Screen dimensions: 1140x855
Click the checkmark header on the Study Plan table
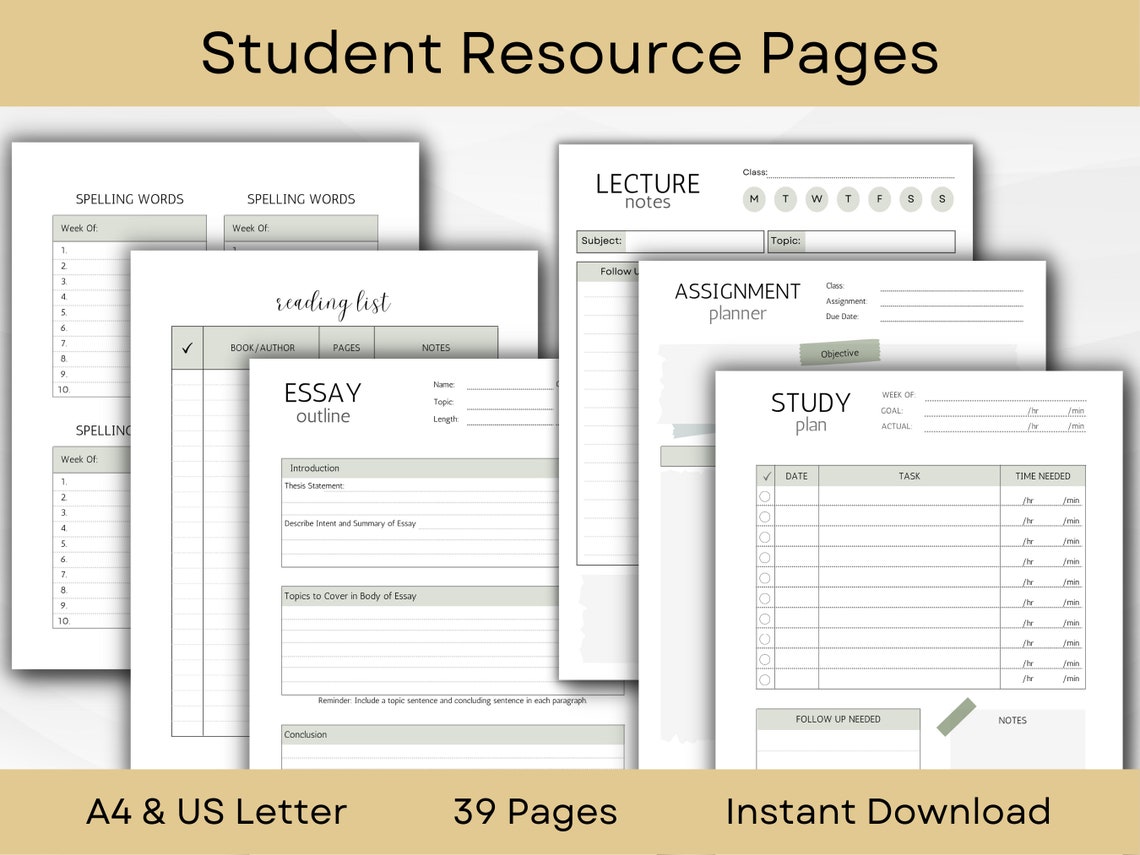(x=765, y=476)
